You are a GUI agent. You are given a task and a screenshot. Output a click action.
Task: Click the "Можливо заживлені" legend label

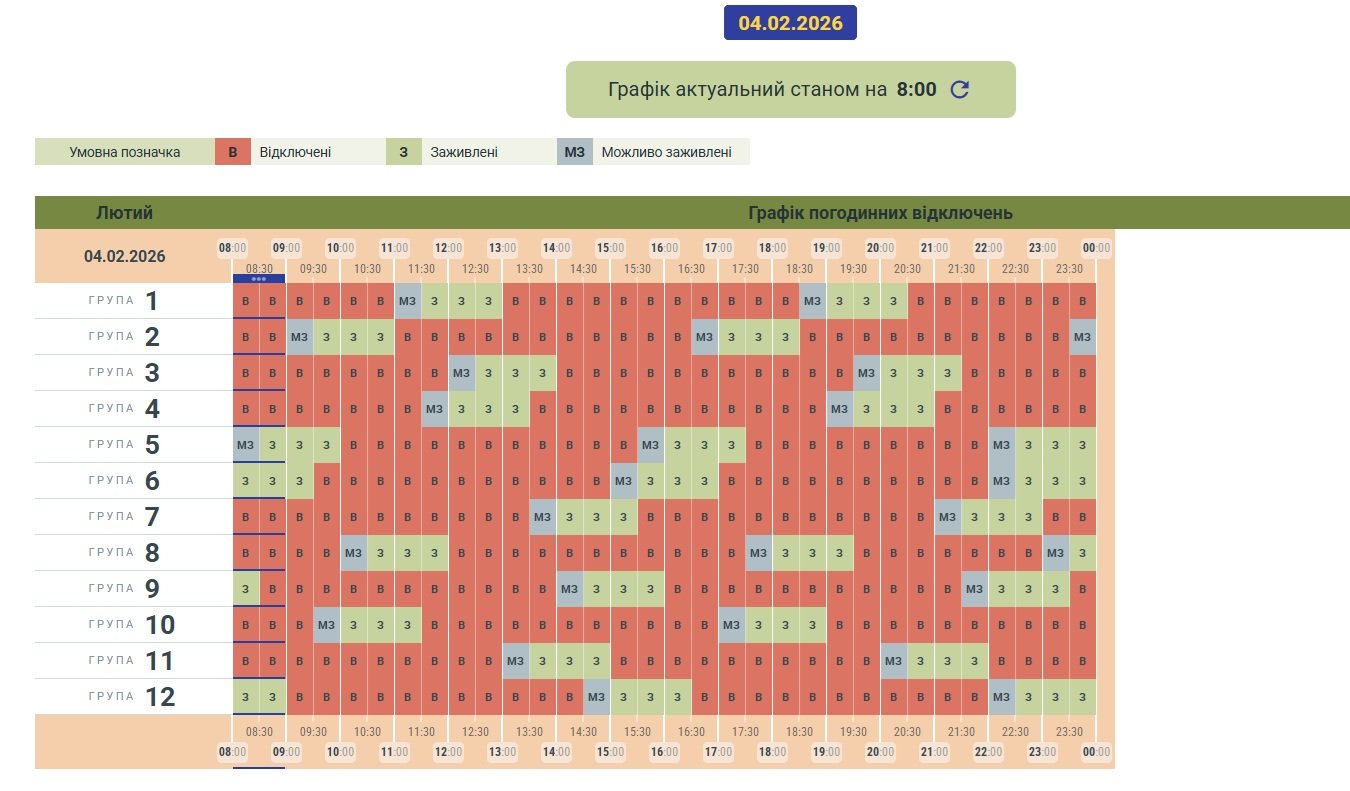coord(666,152)
